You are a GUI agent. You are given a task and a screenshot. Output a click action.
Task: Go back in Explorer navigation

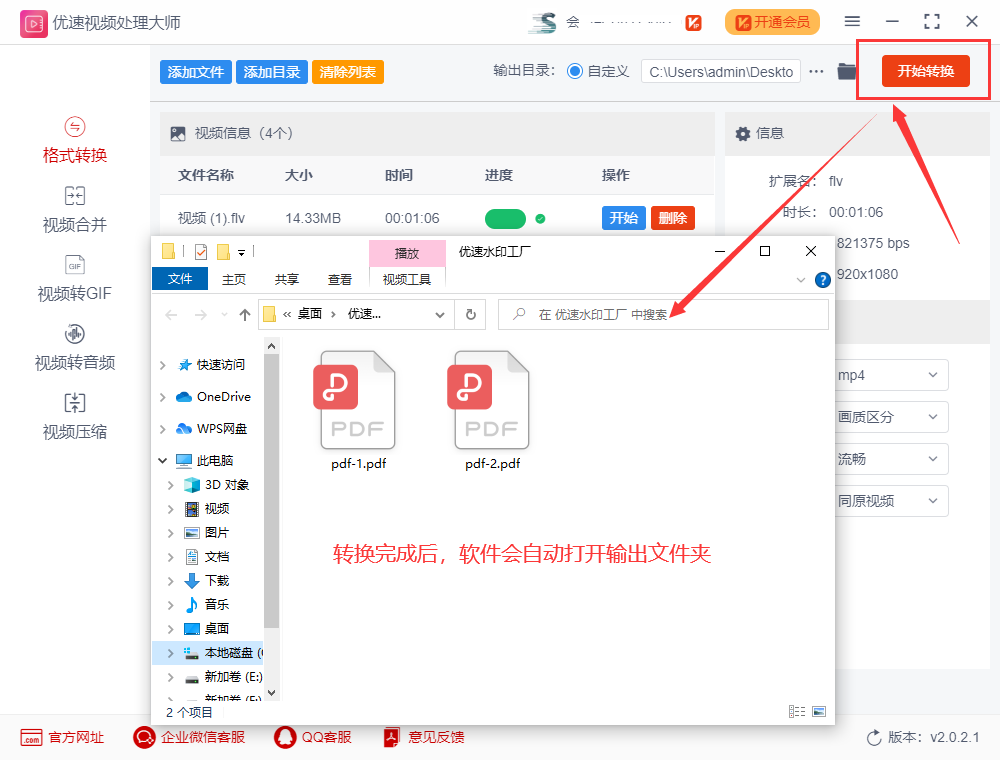(171, 314)
